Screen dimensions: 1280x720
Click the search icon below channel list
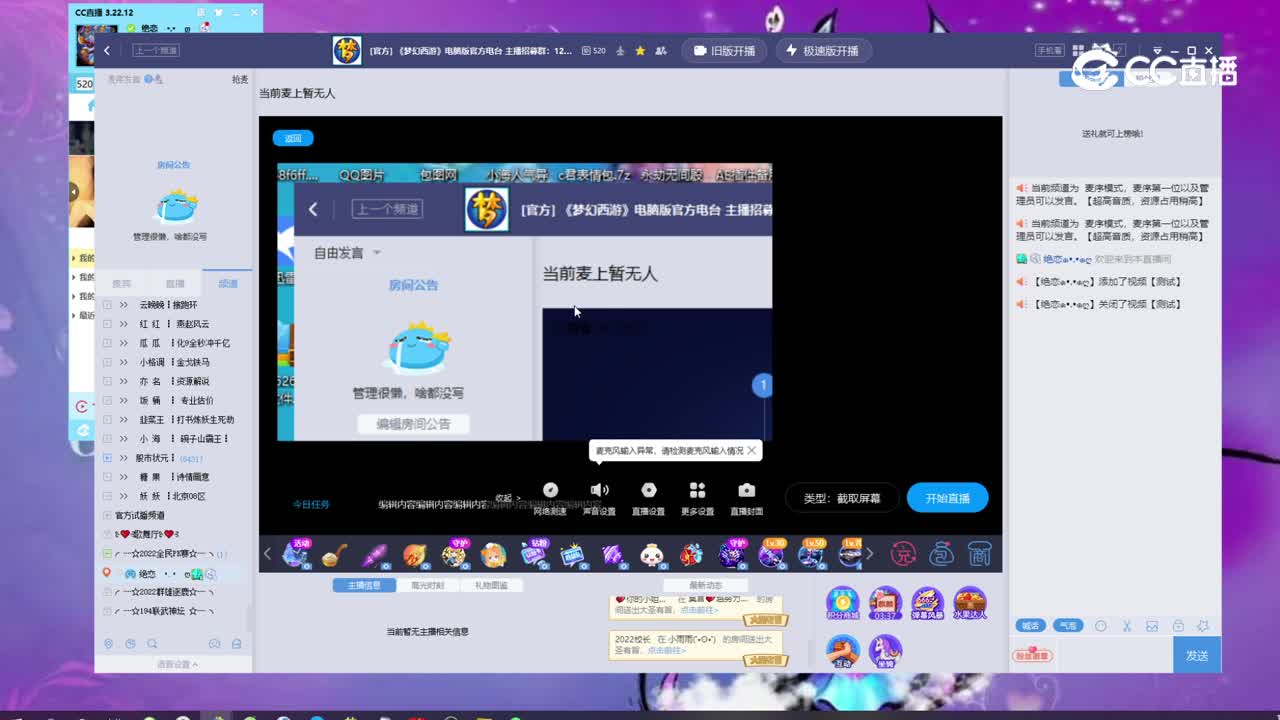click(x=152, y=644)
